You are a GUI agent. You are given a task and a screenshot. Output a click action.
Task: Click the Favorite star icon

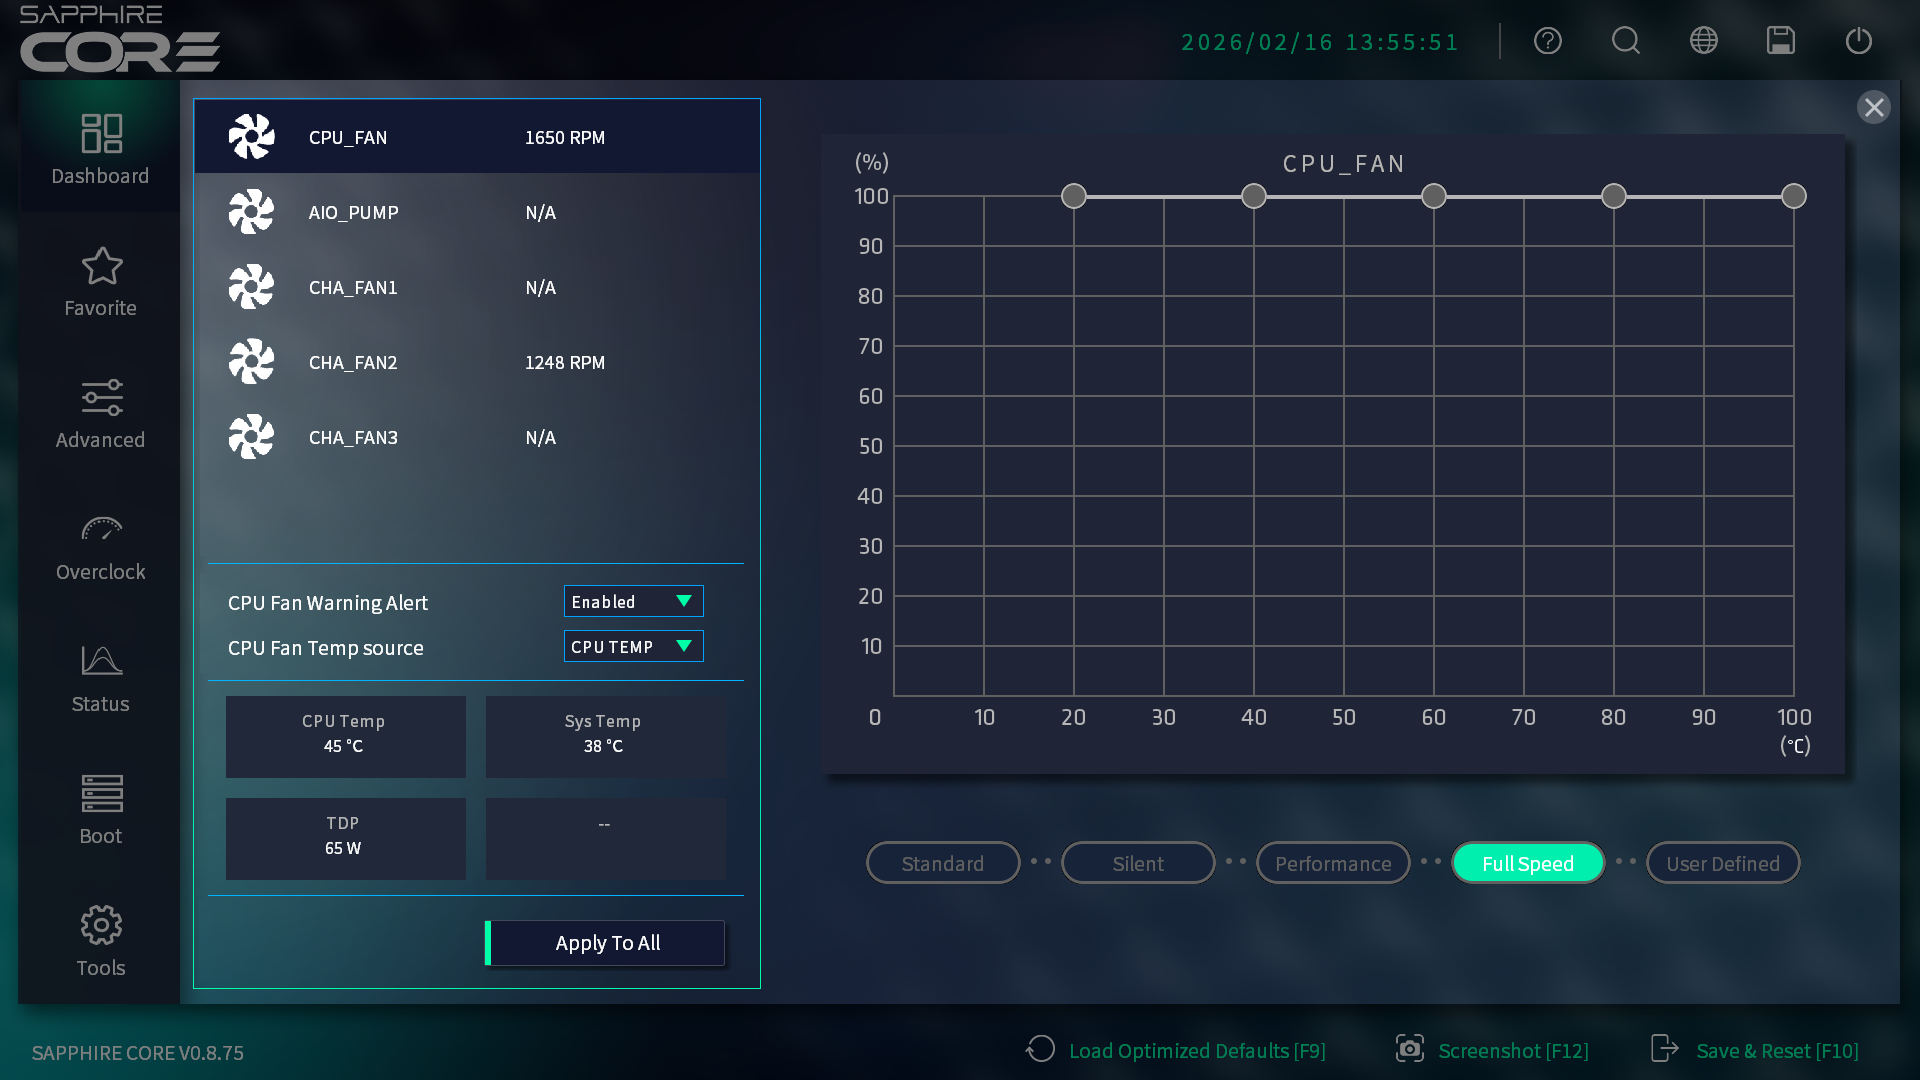coord(100,267)
